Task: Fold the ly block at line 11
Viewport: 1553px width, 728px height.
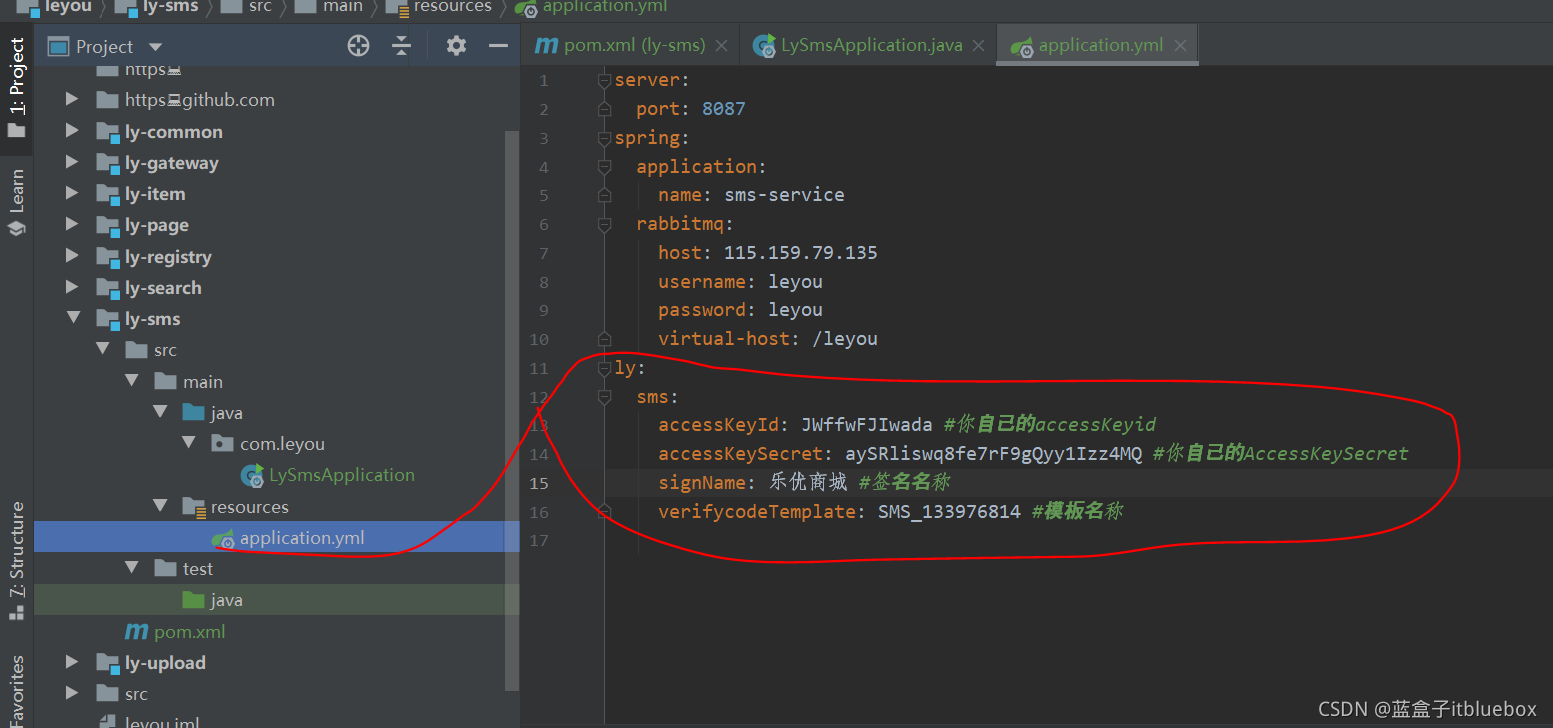Action: point(604,368)
